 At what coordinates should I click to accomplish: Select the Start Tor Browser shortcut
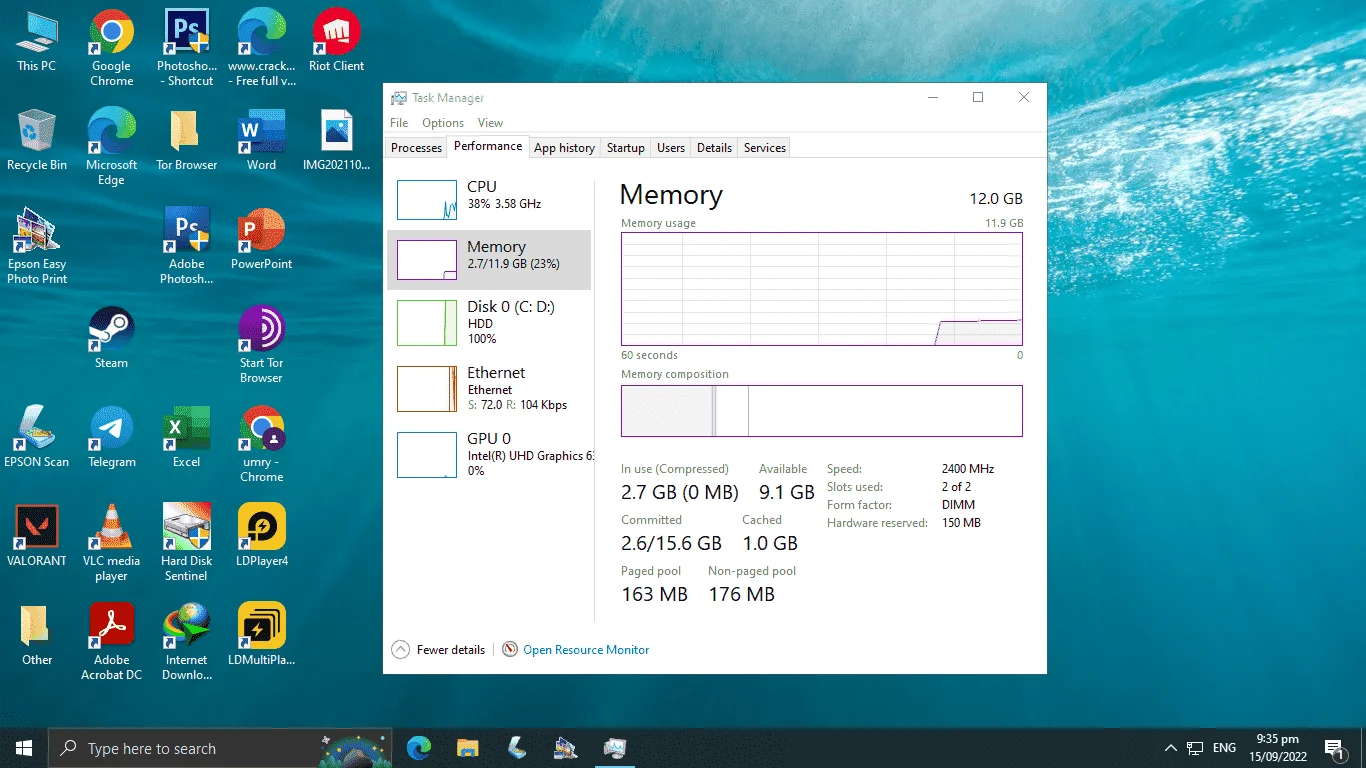(261, 345)
